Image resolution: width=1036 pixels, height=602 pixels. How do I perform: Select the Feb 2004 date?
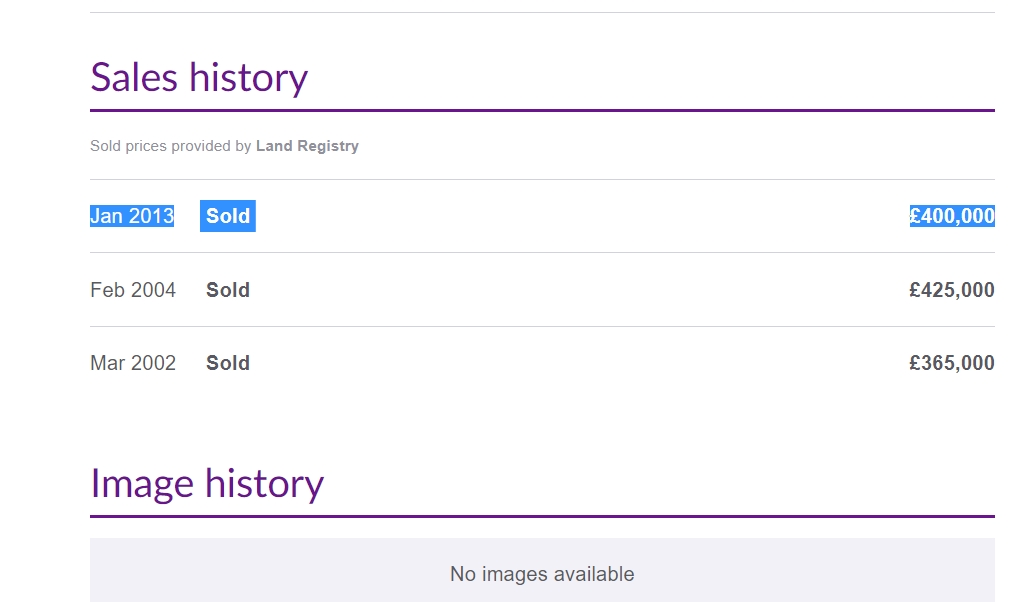tap(133, 290)
